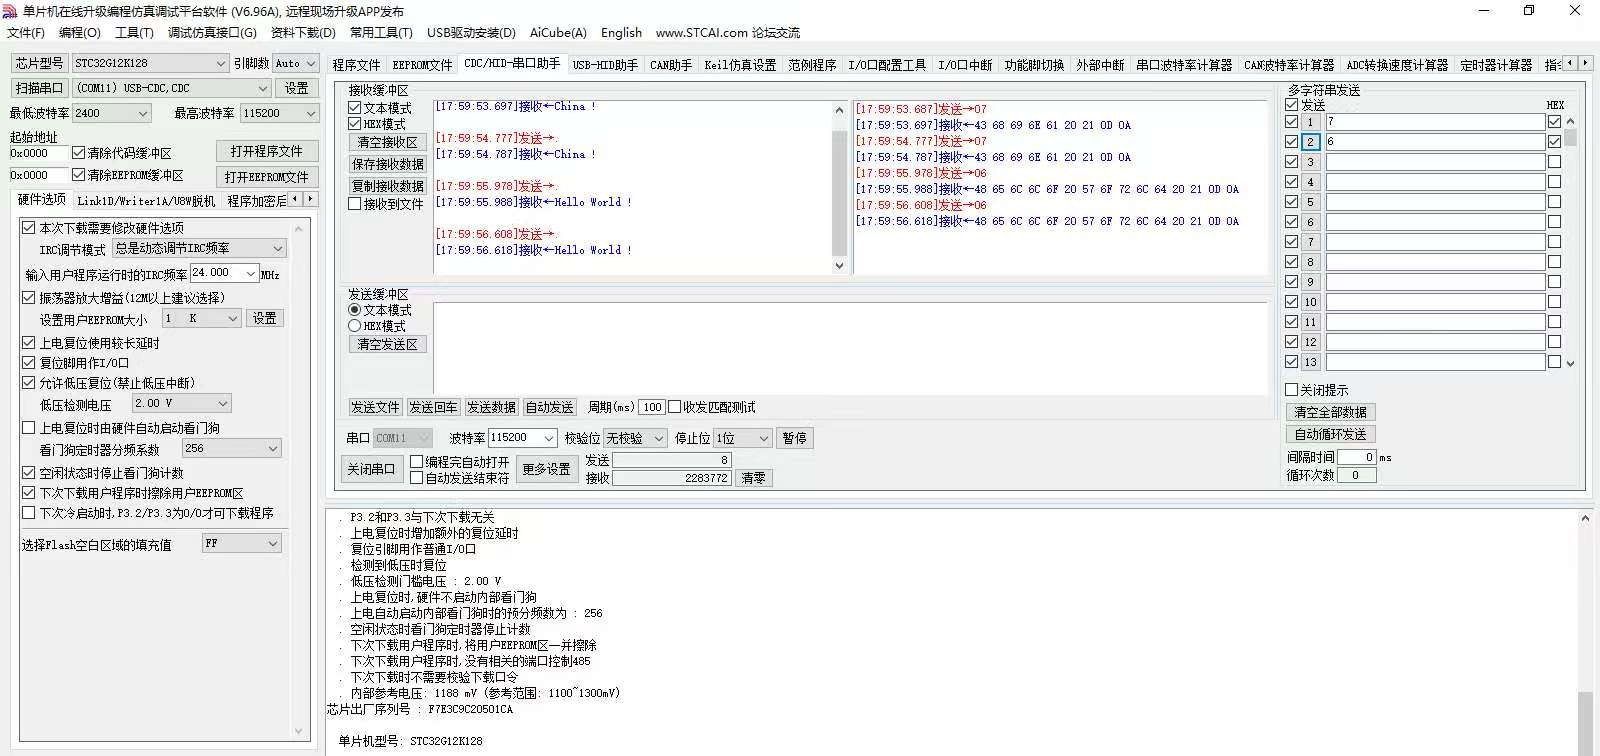Enable 接收到文件 checkbox

click(x=355, y=204)
